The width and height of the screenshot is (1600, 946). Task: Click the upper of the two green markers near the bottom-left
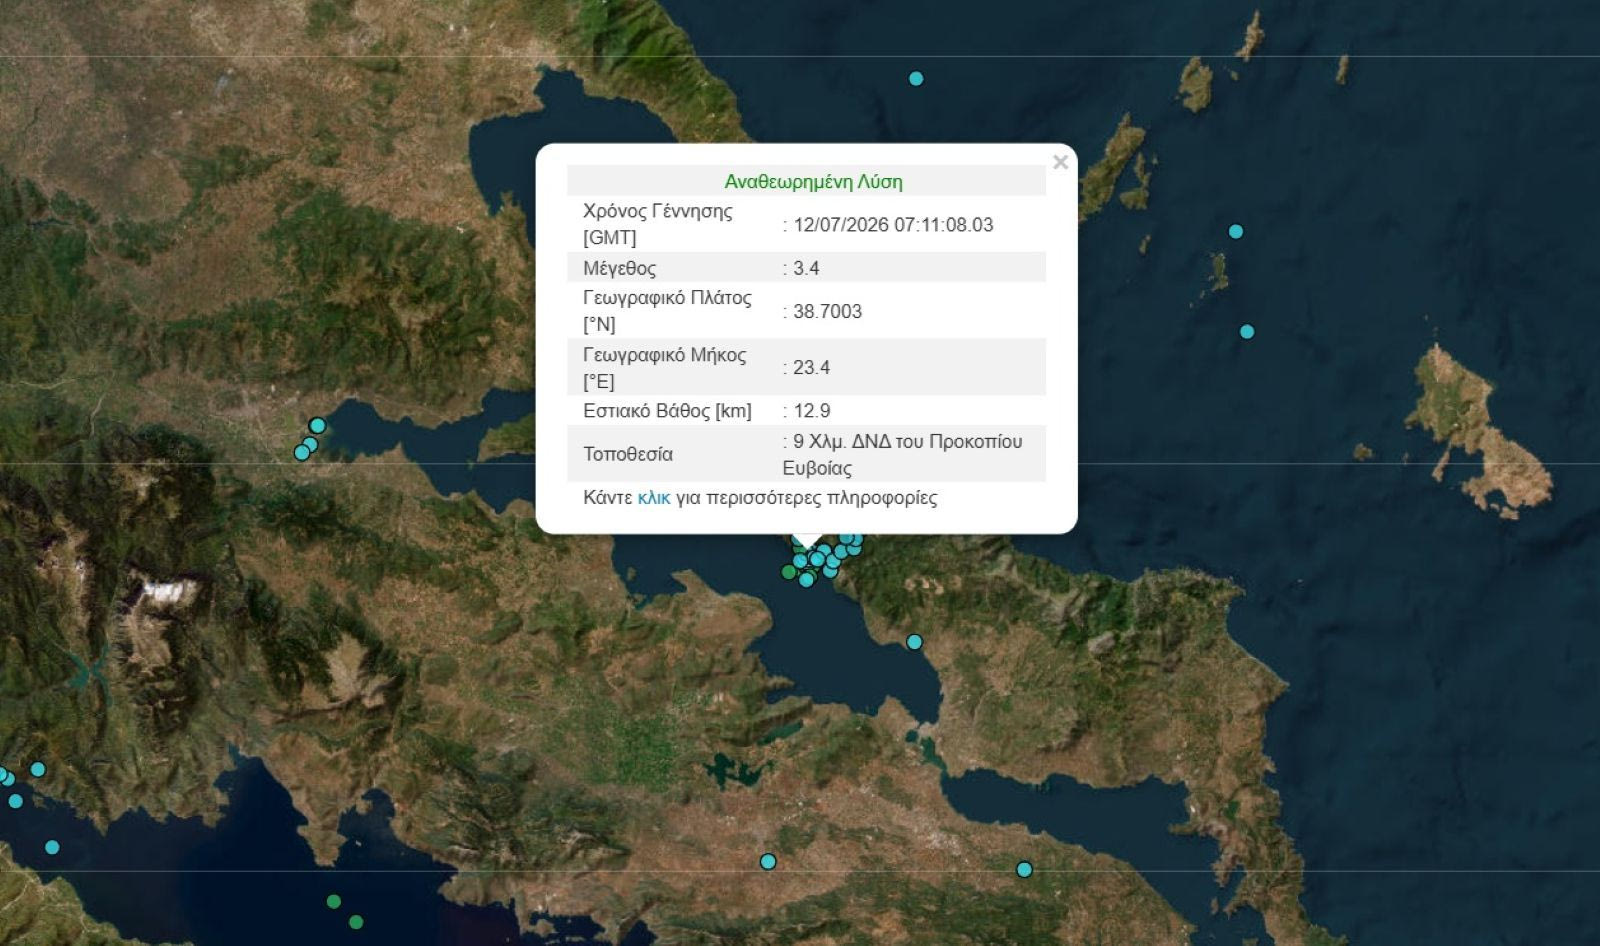point(334,901)
